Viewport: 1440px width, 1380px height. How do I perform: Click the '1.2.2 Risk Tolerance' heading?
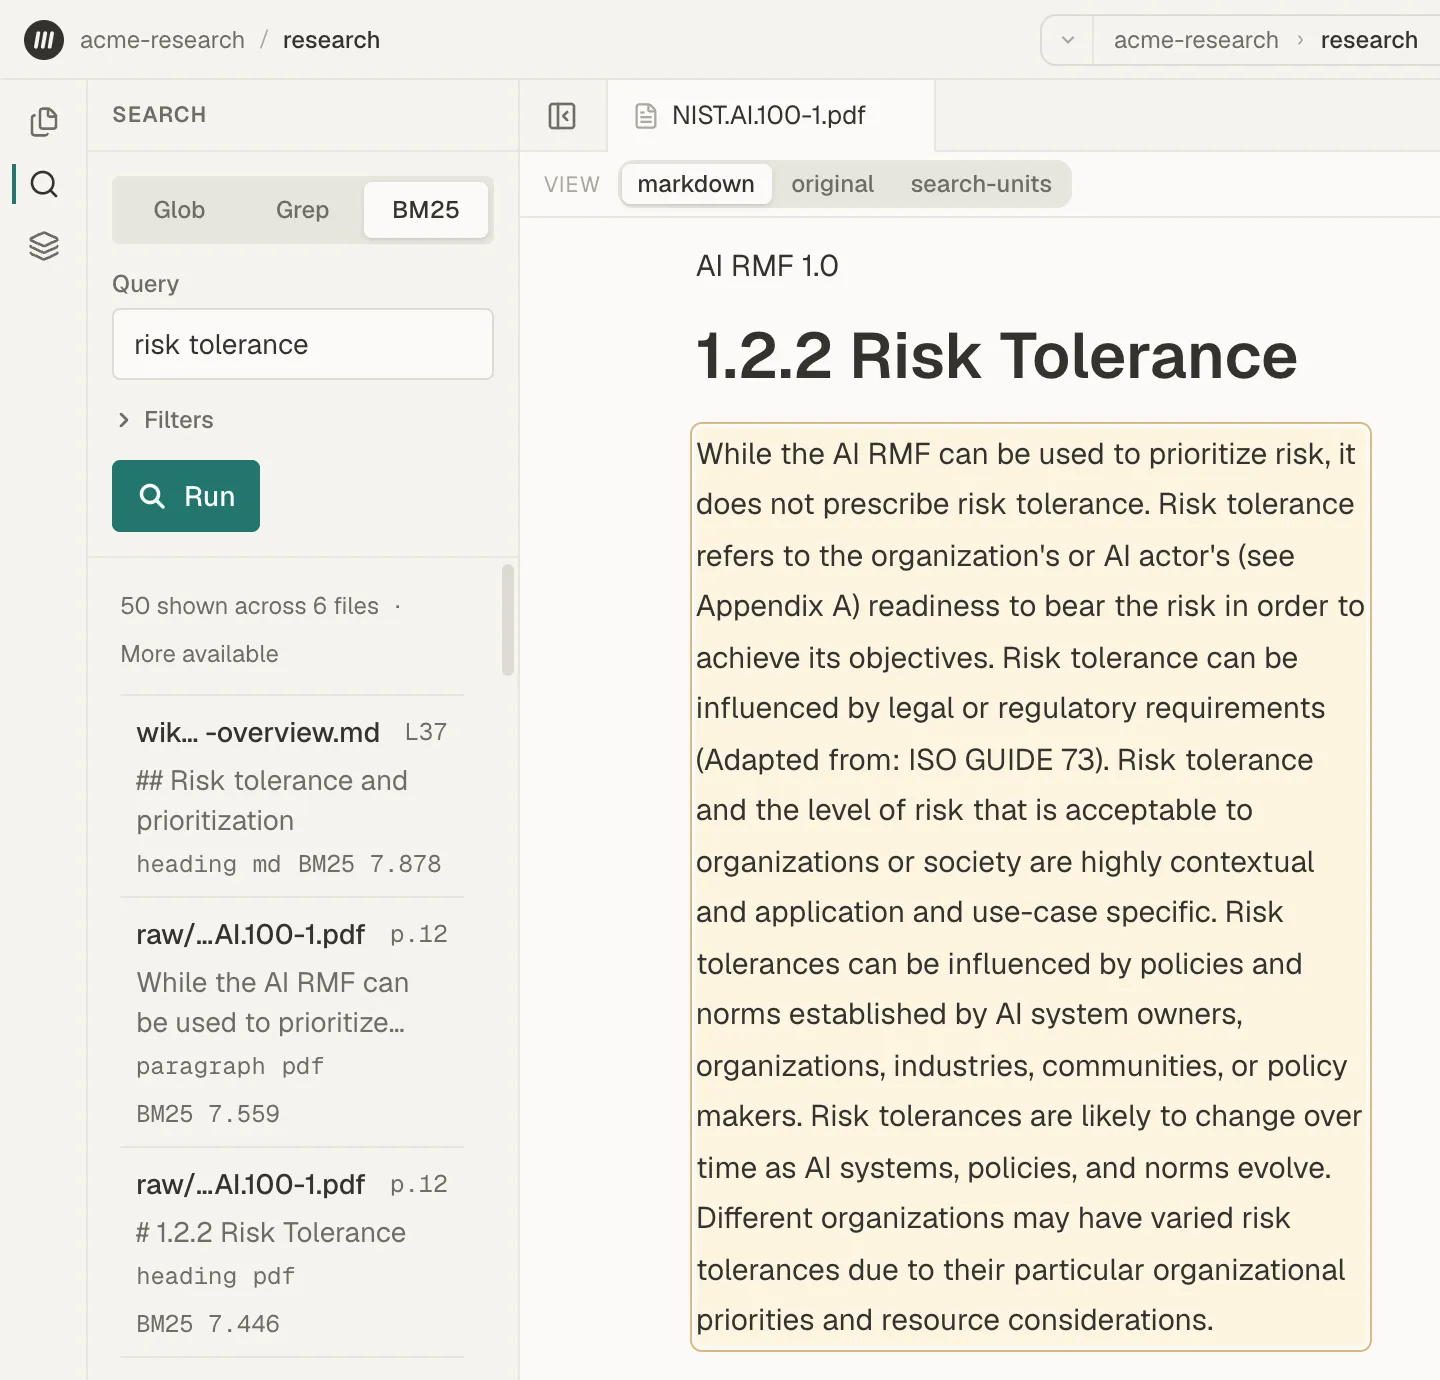point(996,356)
